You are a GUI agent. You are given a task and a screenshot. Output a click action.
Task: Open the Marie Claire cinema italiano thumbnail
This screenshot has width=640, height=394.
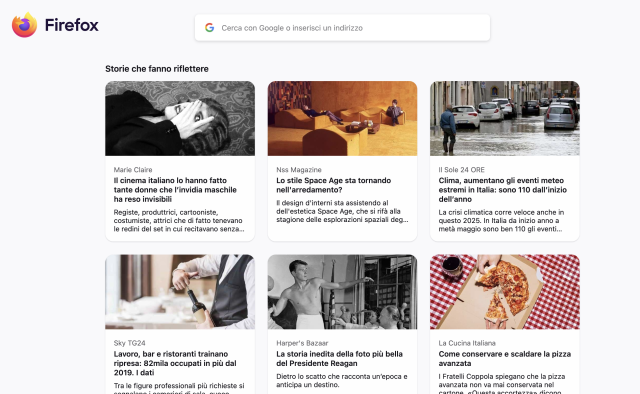point(180,118)
